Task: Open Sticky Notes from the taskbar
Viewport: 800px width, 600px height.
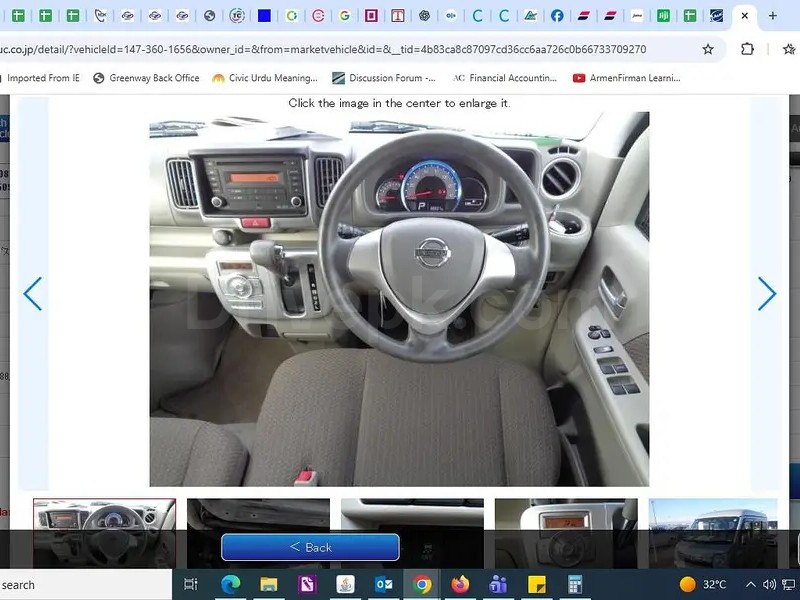Action: 536,584
